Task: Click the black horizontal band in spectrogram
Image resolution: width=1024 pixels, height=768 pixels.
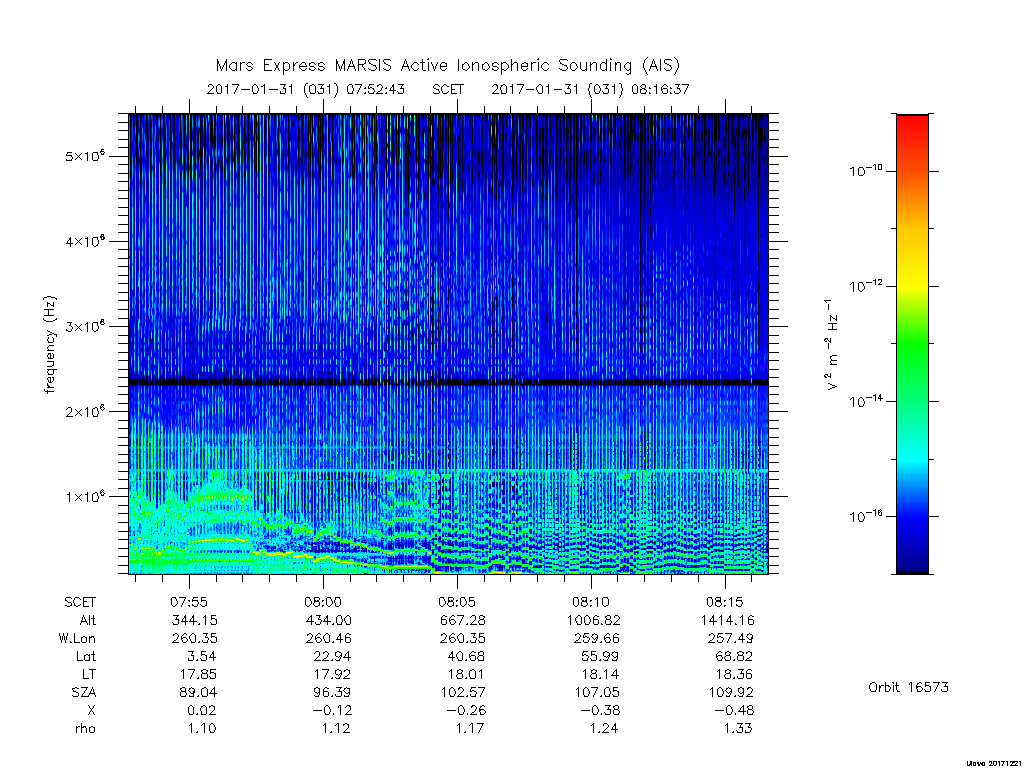Action: [x=448, y=382]
